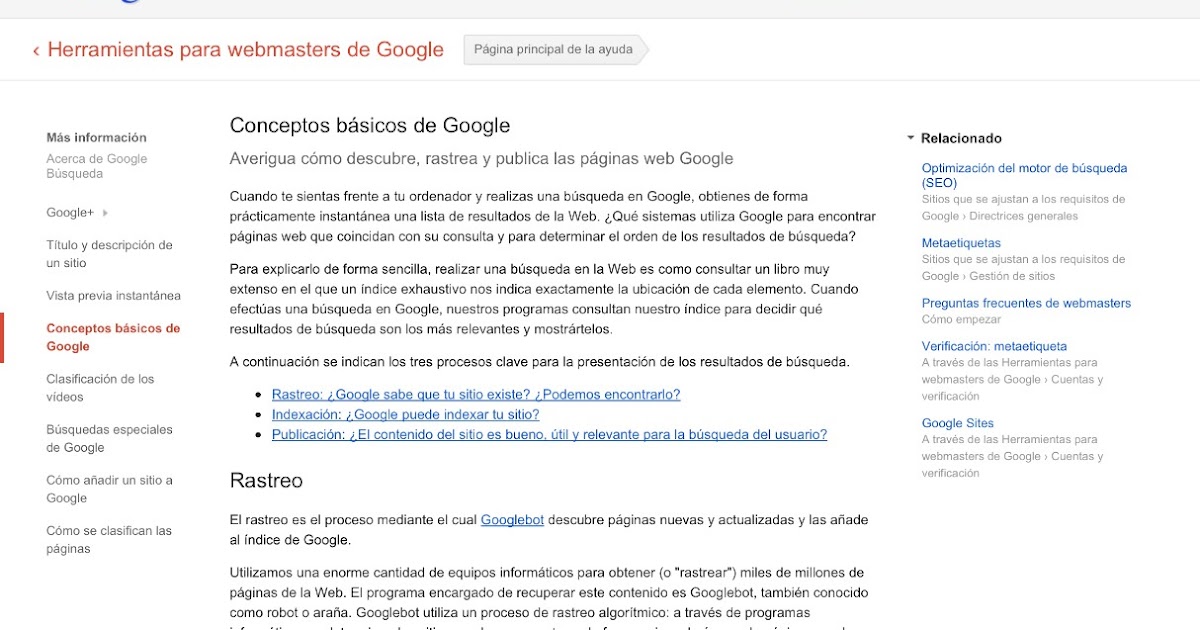
Task: Open Clasificación de los vídeos
Action: click(x=100, y=388)
